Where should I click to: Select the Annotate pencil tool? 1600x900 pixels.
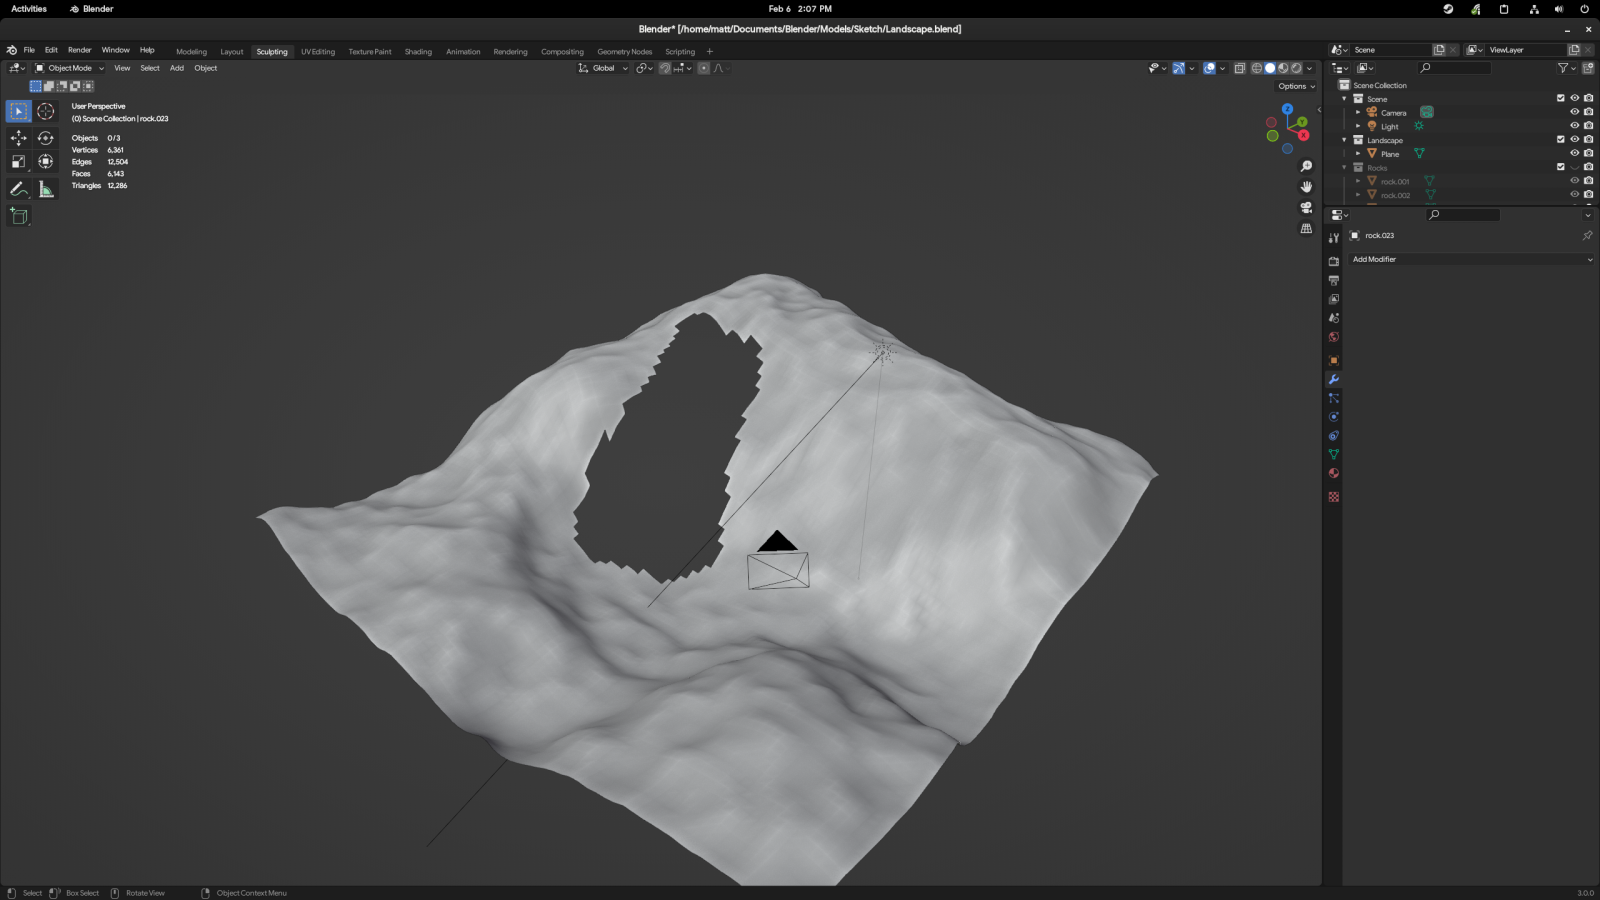tap(19, 189)
